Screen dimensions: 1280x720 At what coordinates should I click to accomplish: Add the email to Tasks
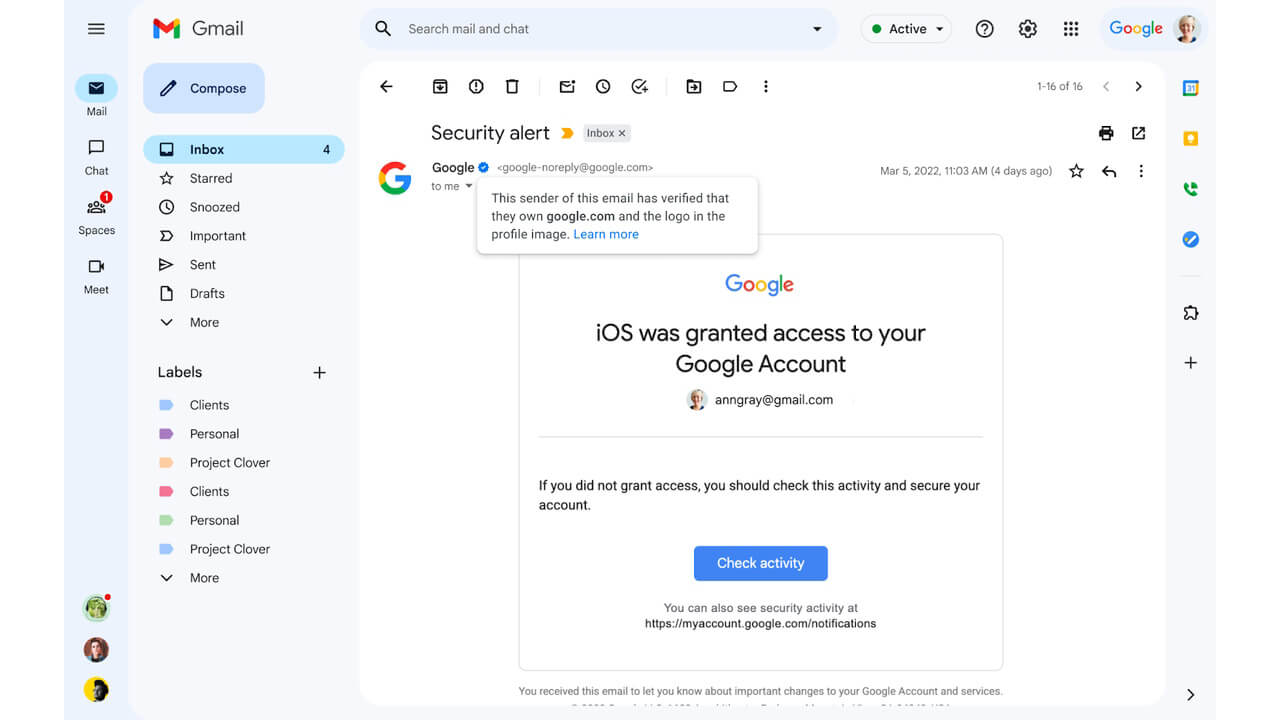639,87
